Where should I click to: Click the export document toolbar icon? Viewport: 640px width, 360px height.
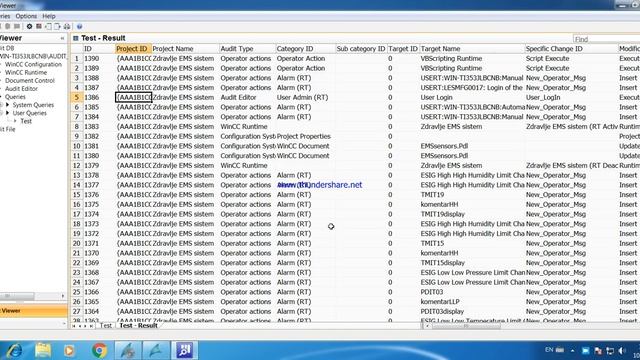click(x=57, y=27)
